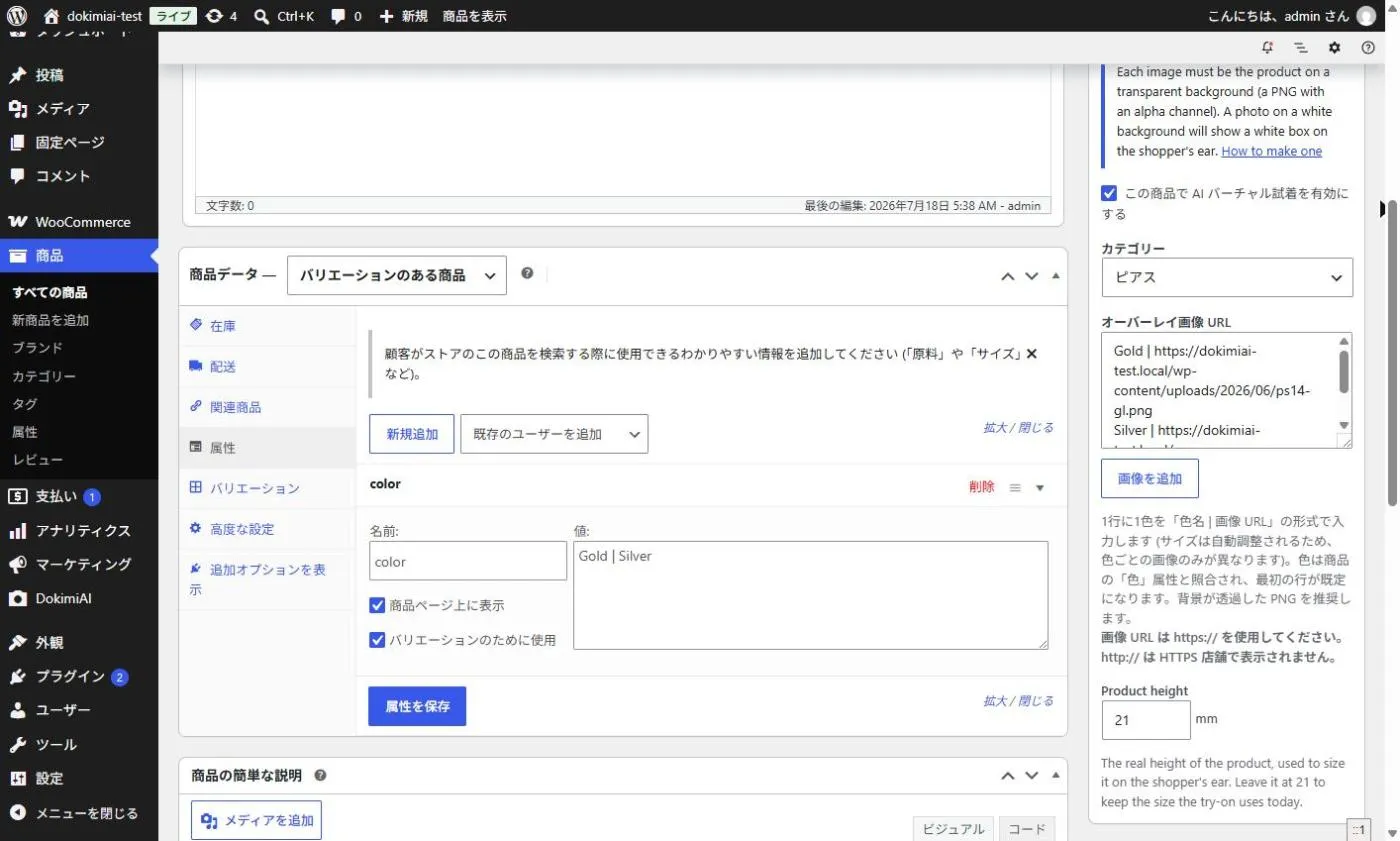Click the help tip icon beside product type
Screen dimensions: 1400x841
527,274
